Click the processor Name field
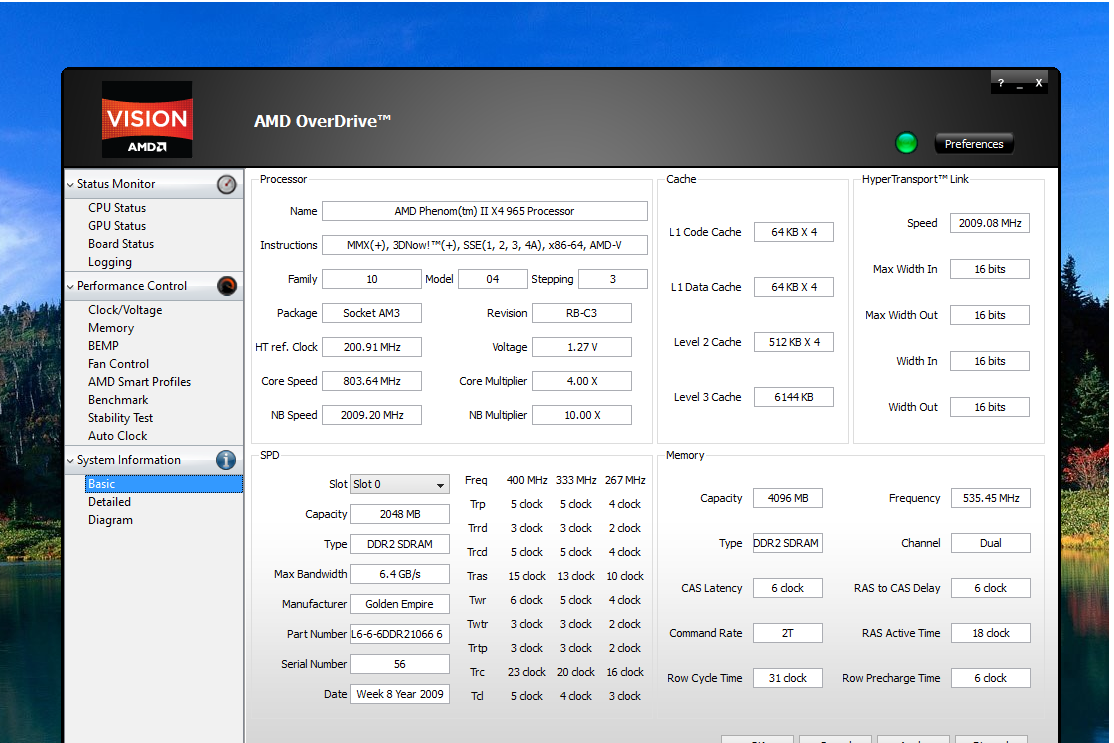Image resolution: width=1114 pixels, height=743 pixels. pyautogui.click(x=485, y=211)
